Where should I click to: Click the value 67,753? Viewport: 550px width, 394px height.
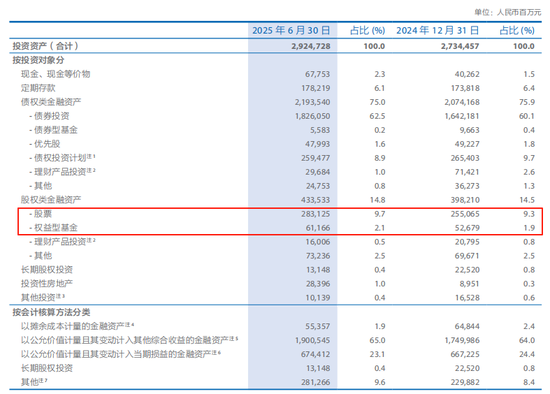click(x=317, y=74)
